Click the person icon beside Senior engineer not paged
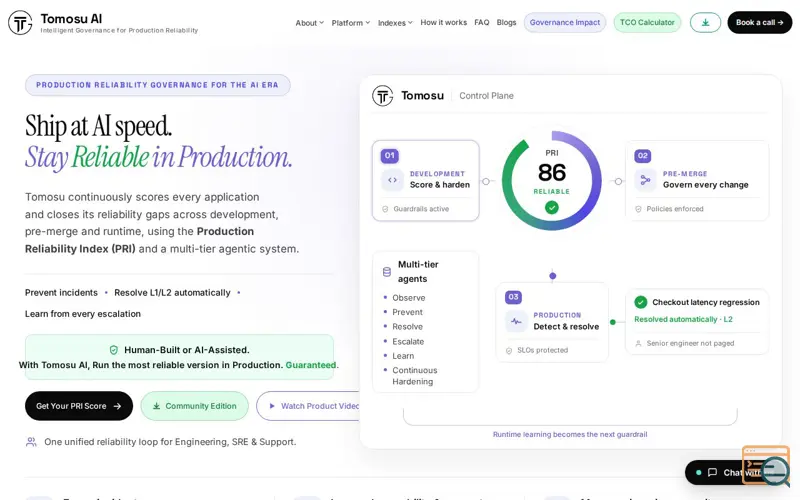The image size is (800, 500). point(638,343)
